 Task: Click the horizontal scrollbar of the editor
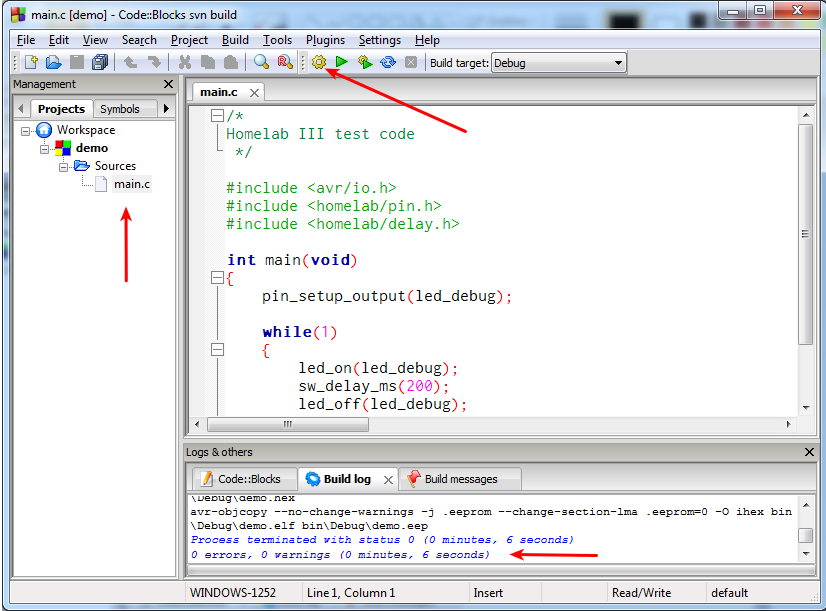[x=288, y=424]
